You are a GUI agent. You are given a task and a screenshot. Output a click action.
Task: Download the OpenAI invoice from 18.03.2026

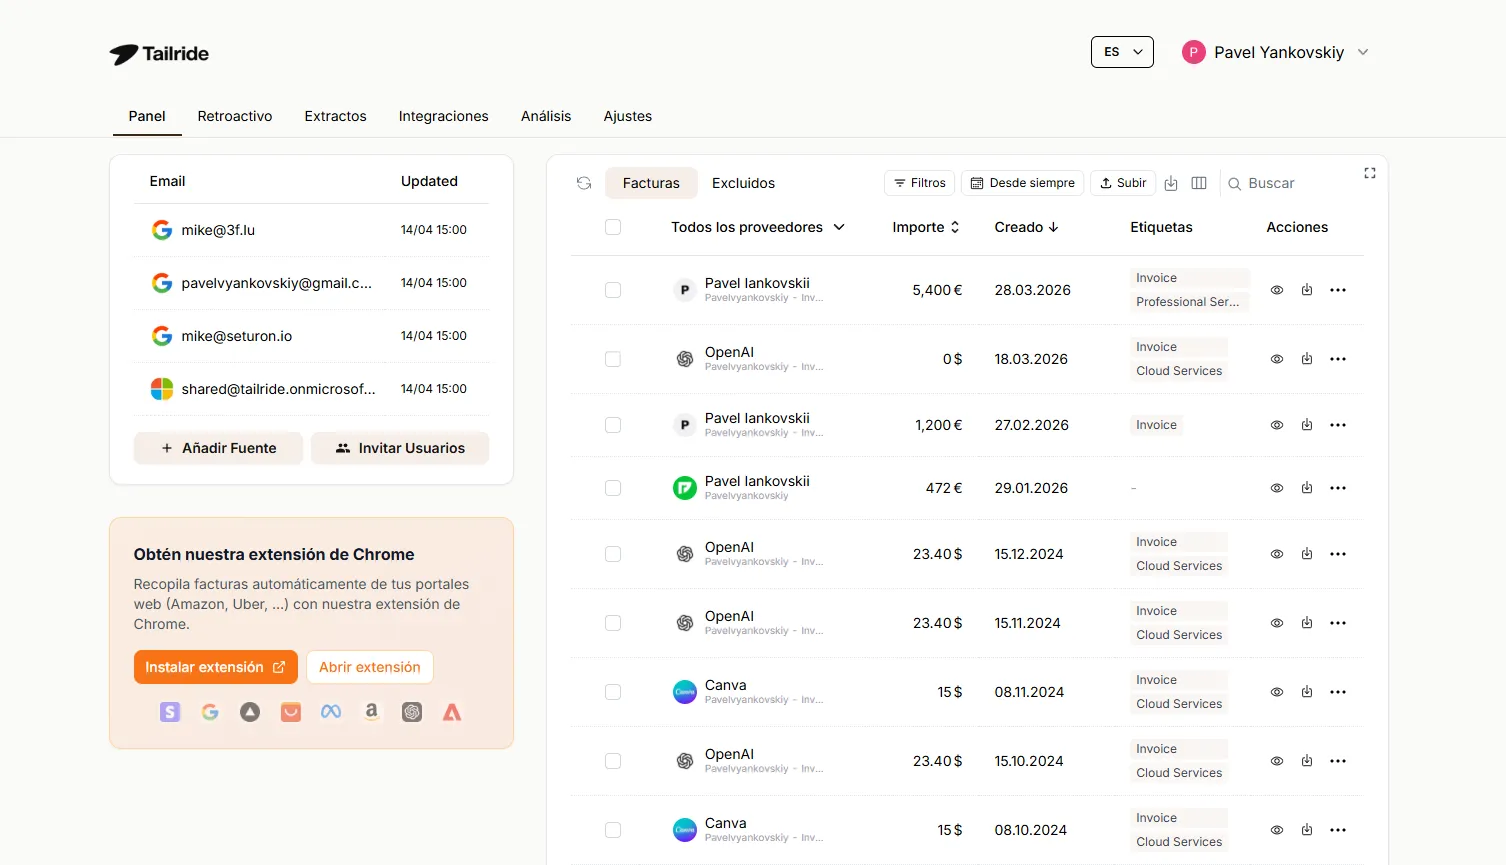pyautogui.click(x=1307, y=358)
